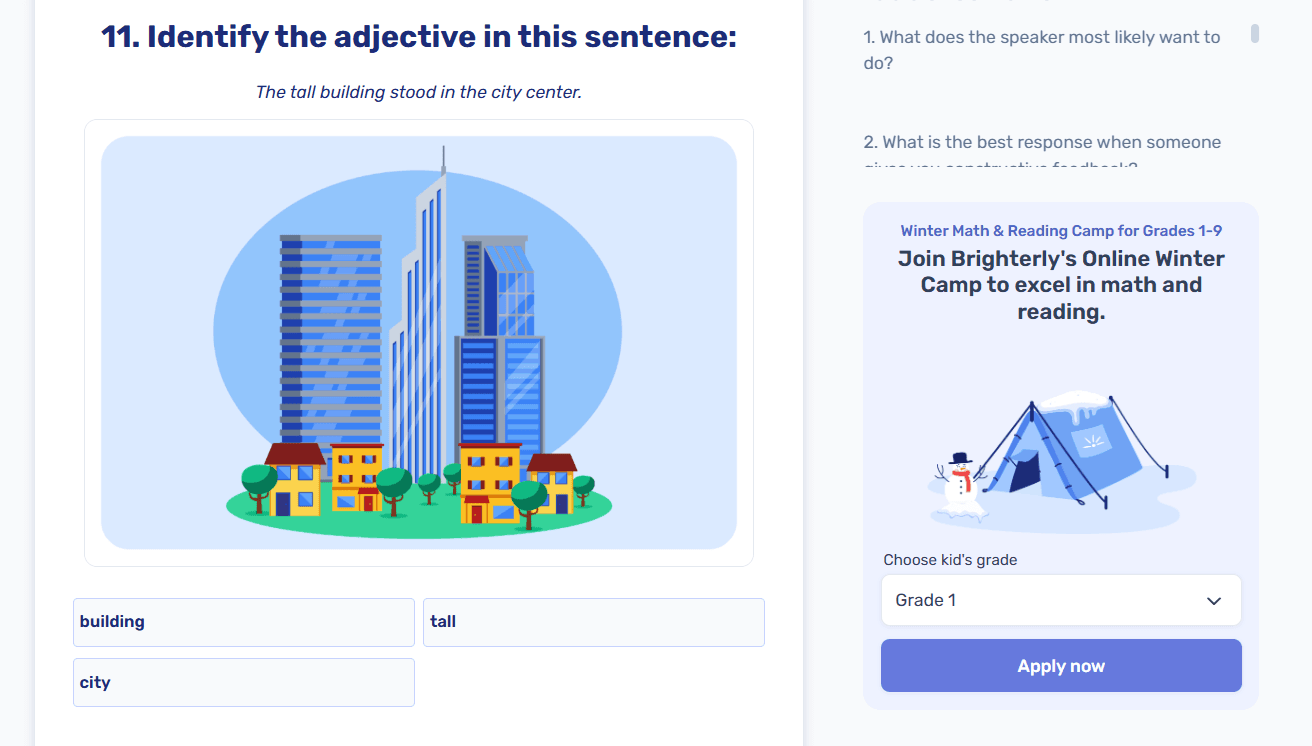This screenshot has width=1312, height=746.
Task: Open the Grade 1 dropdown
Action: 1060,600
